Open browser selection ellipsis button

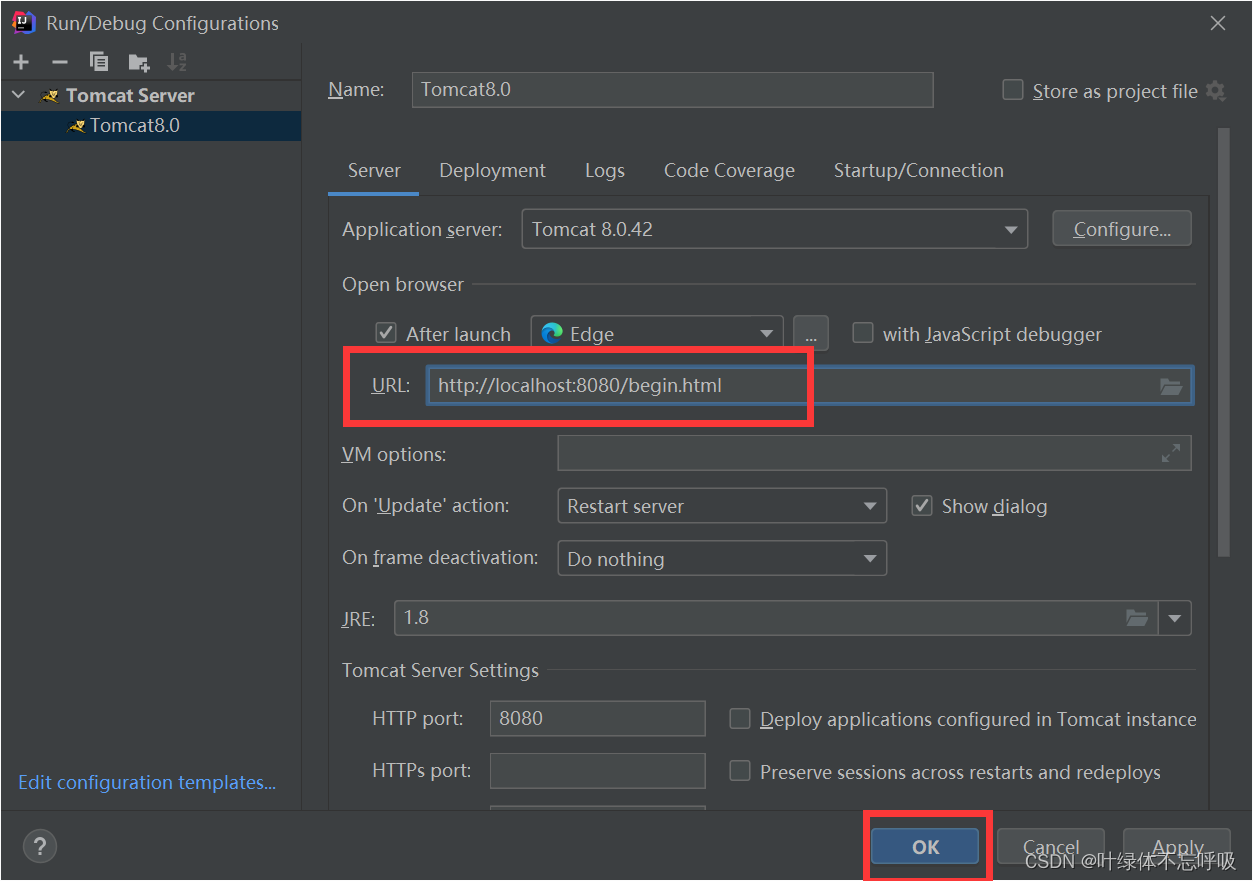[811, 334]
